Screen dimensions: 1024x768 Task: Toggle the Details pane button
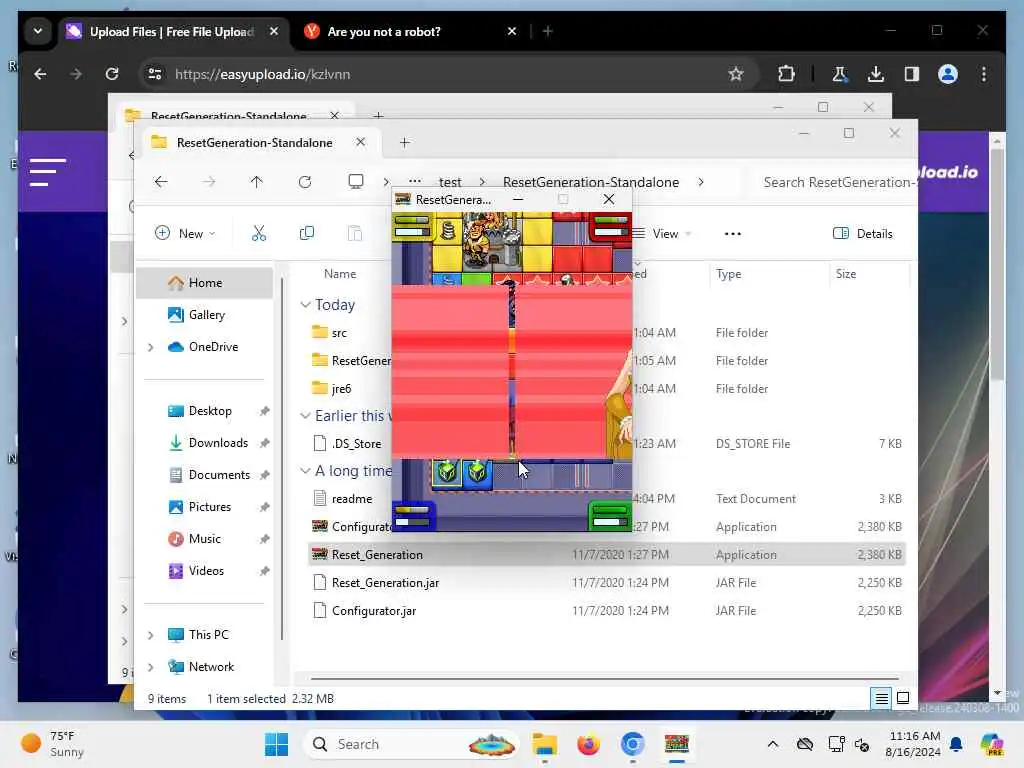(863, 234)
